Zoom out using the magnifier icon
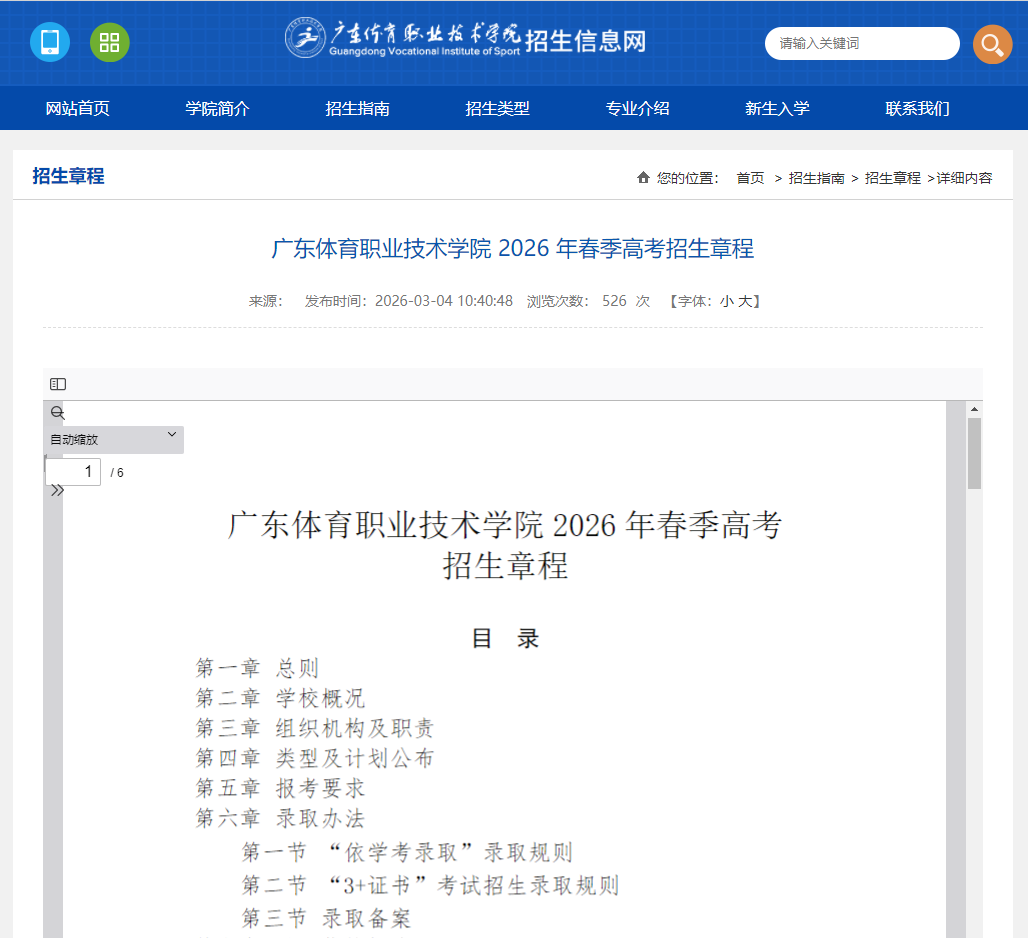 tap(57, 411)
